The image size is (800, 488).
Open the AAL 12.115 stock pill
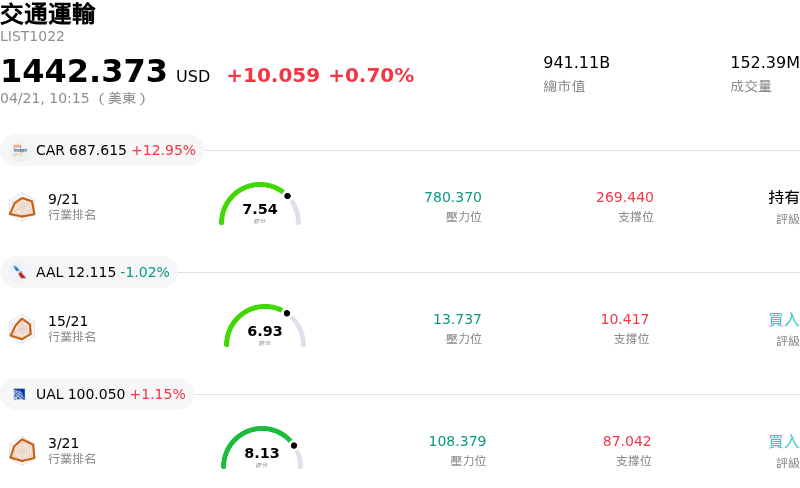(x=89, y=272)
